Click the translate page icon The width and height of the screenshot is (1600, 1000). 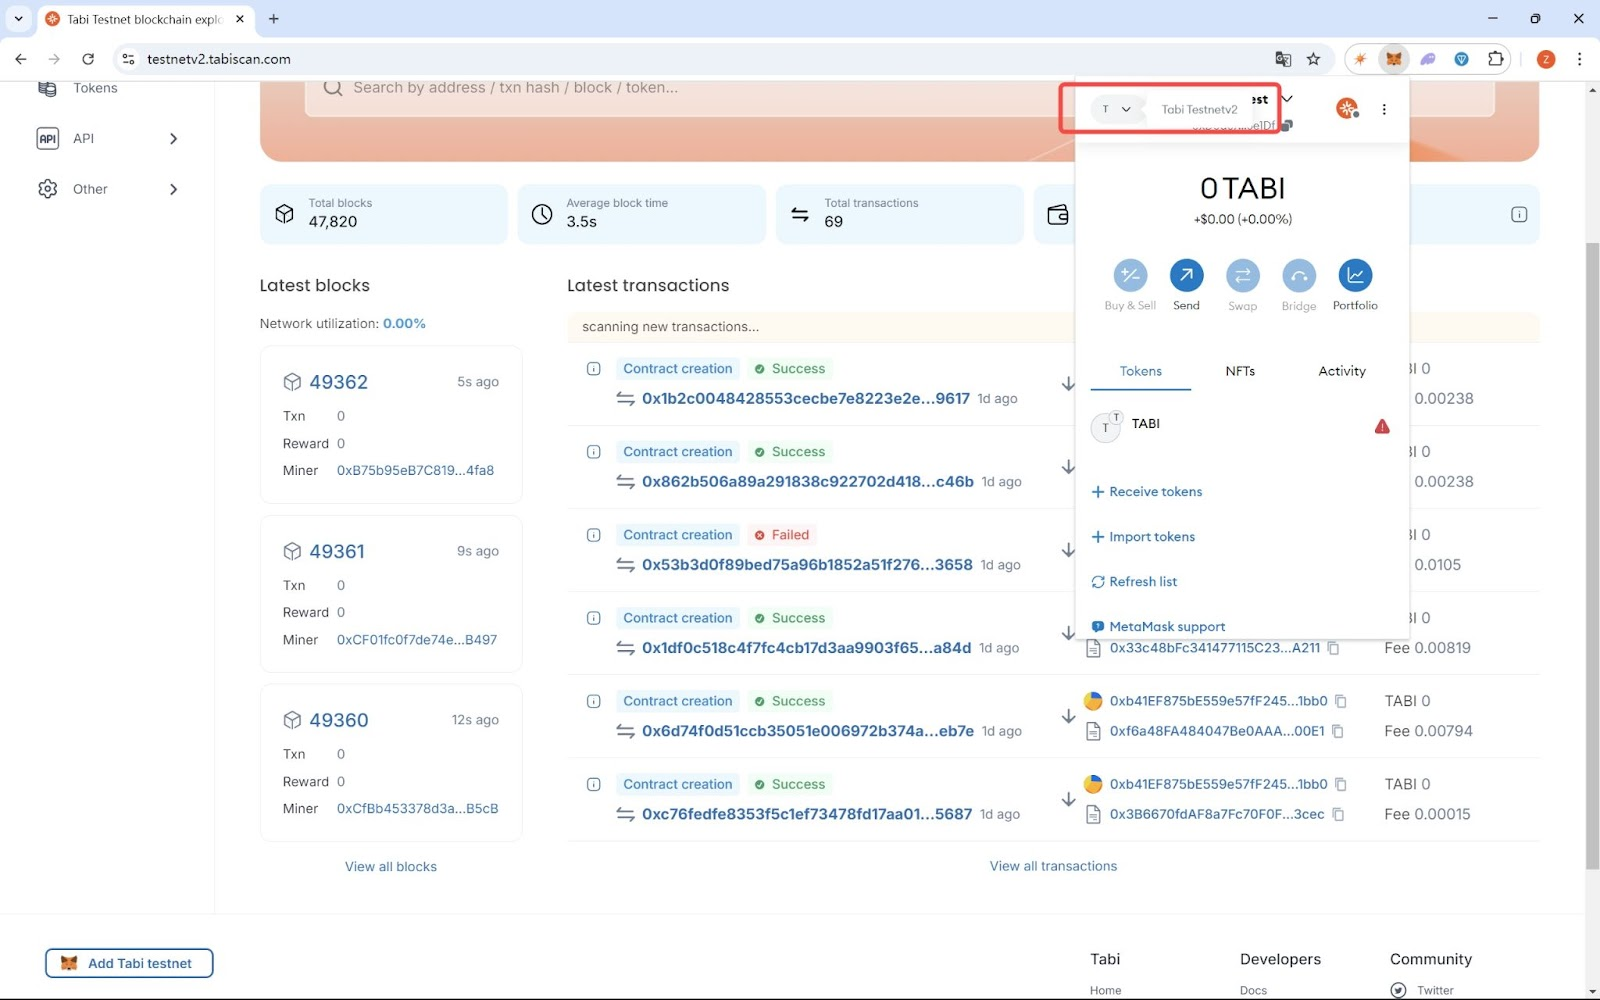[1283, 59]
